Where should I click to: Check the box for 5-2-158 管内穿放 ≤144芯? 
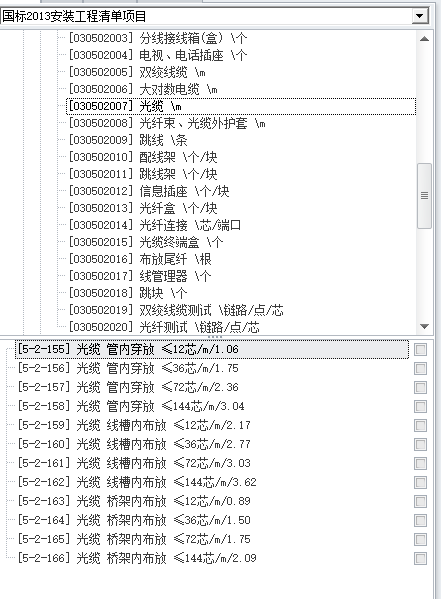coord(420,406)
